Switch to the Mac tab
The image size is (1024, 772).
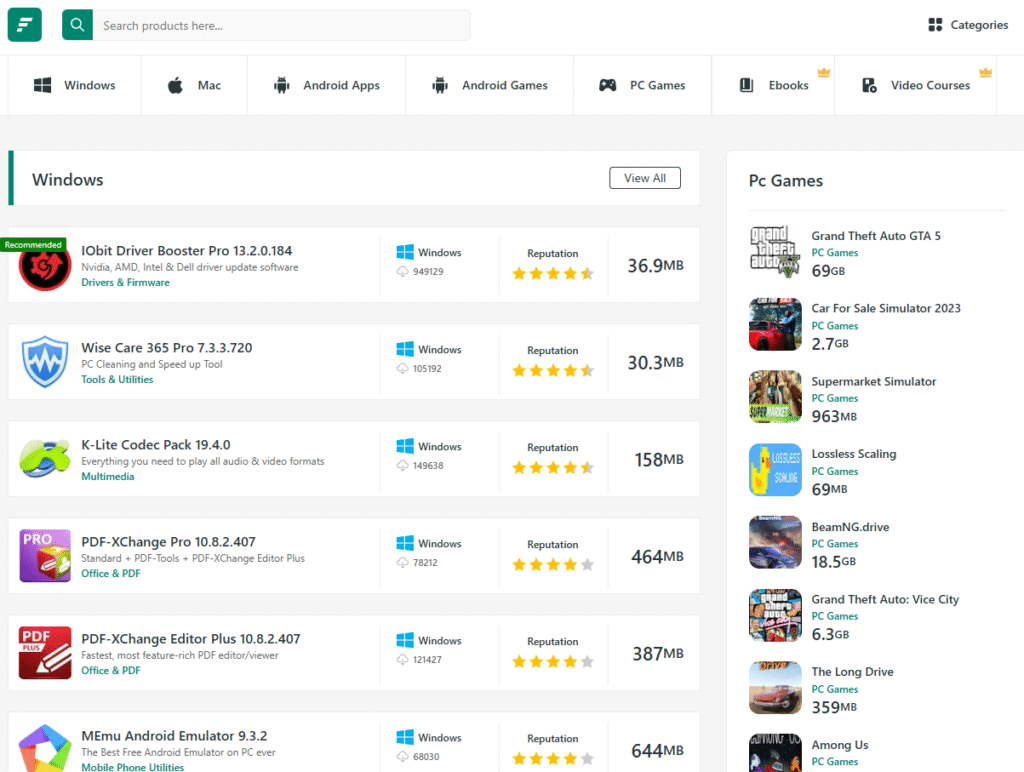click(194, 85)
